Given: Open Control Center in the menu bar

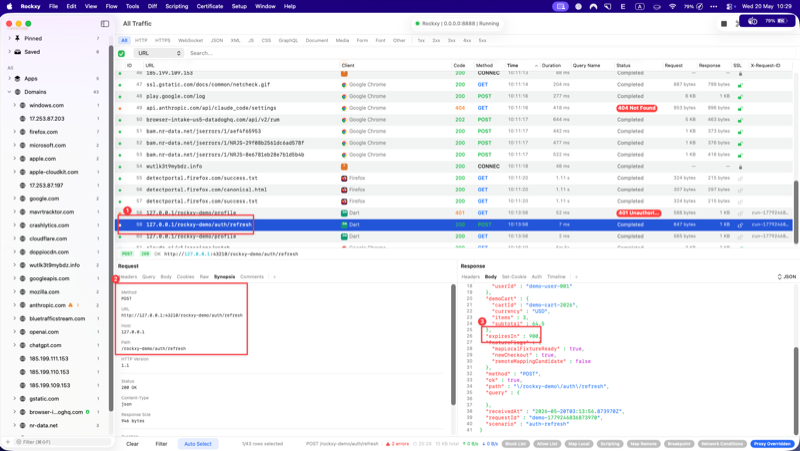Looking at the screenshot, I should tap(730, 7).
